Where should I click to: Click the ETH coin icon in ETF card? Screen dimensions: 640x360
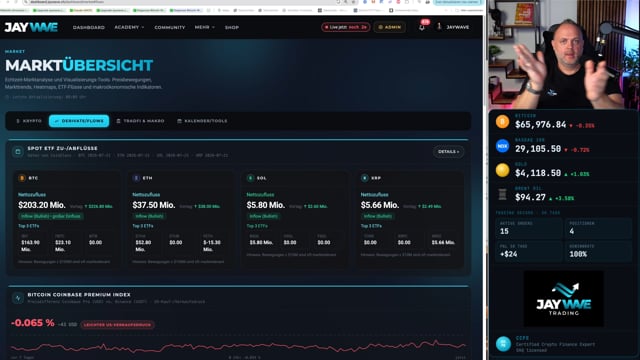pos(136,178)
